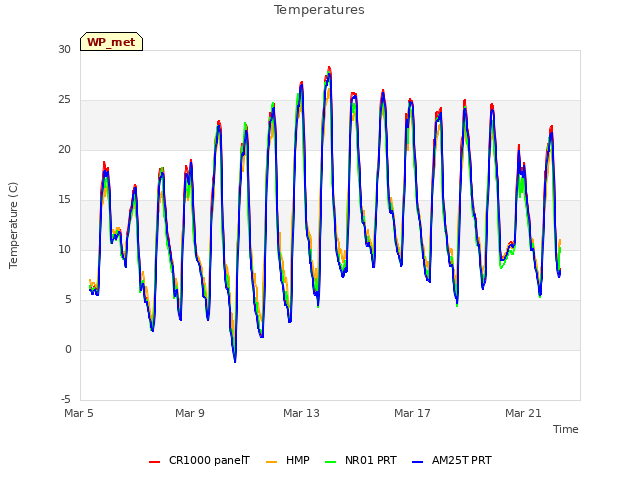Click the Mar 21 x-axis label

coord(523,413)
